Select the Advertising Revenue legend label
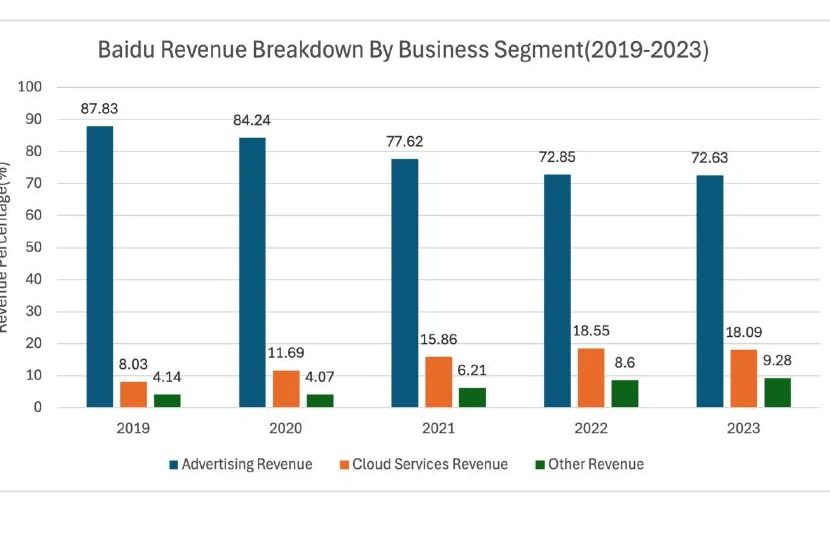This screenshot has height=555, width=830. click(247, 464)
